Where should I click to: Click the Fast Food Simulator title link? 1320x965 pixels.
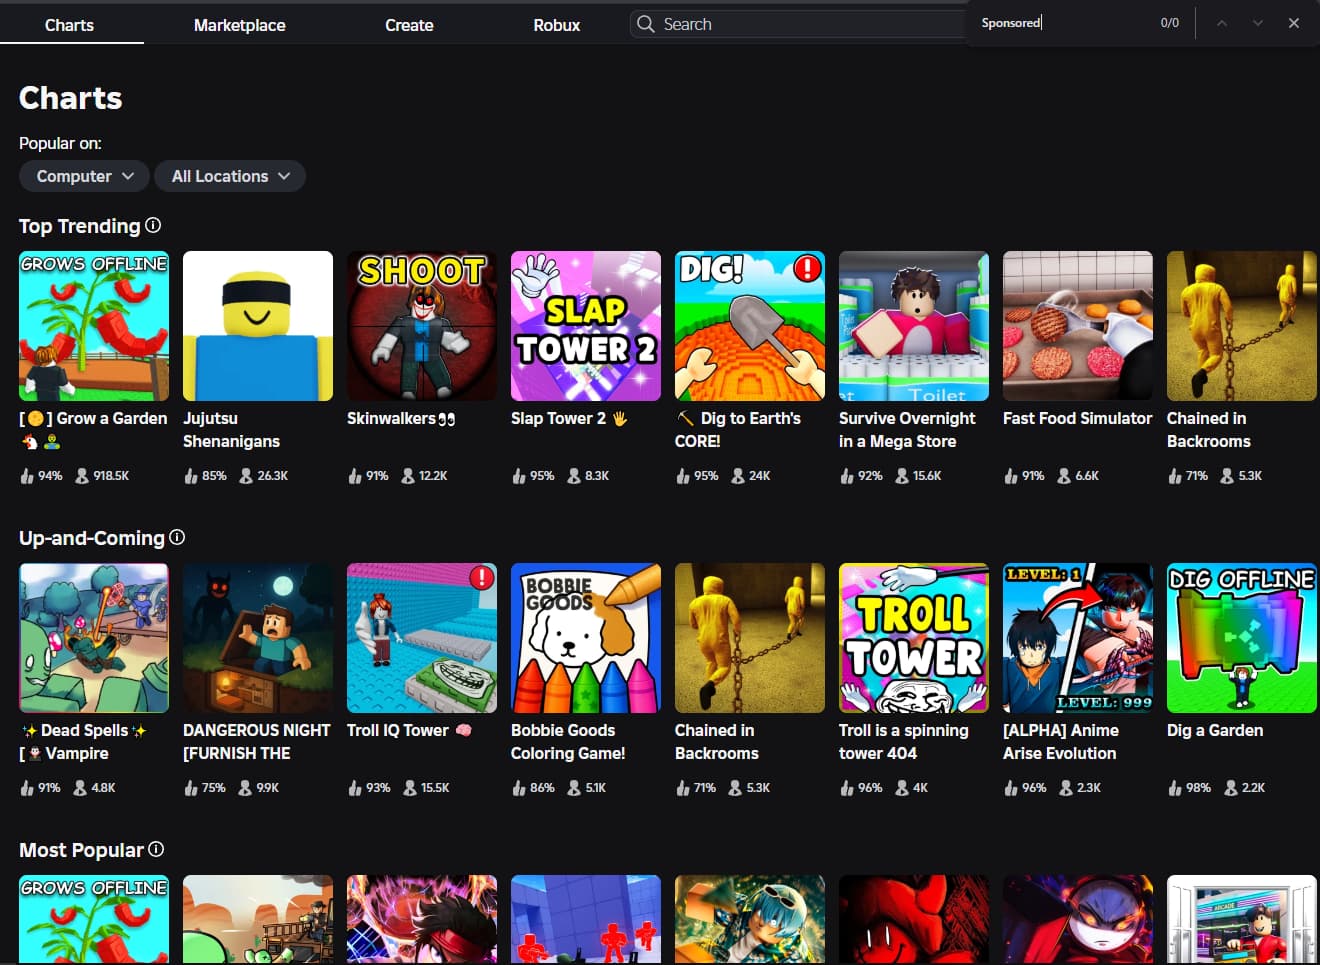point(1077,418)
